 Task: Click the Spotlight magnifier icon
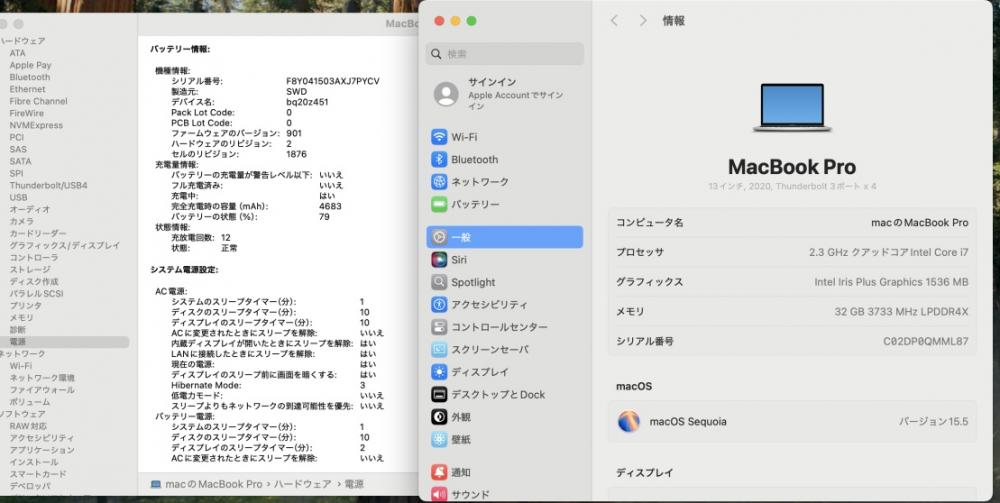pyautogui.click(x=439, y=282)
